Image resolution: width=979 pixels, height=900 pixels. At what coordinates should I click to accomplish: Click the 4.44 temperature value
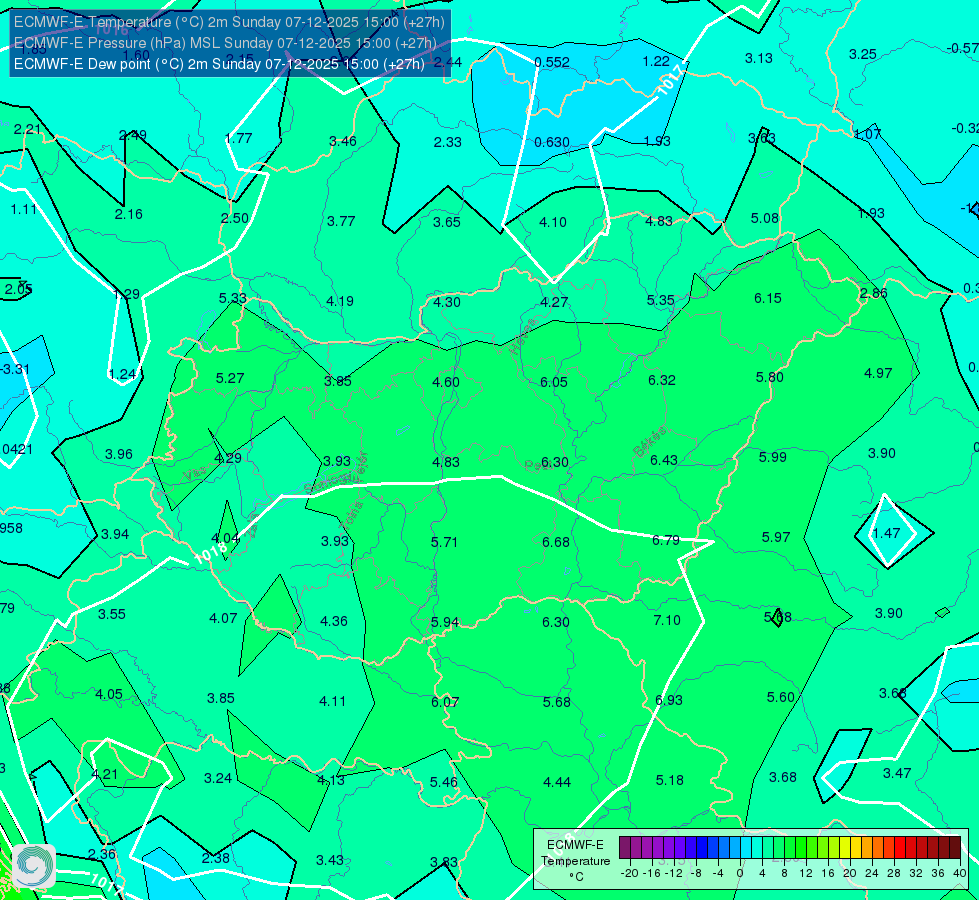(557, 783)
